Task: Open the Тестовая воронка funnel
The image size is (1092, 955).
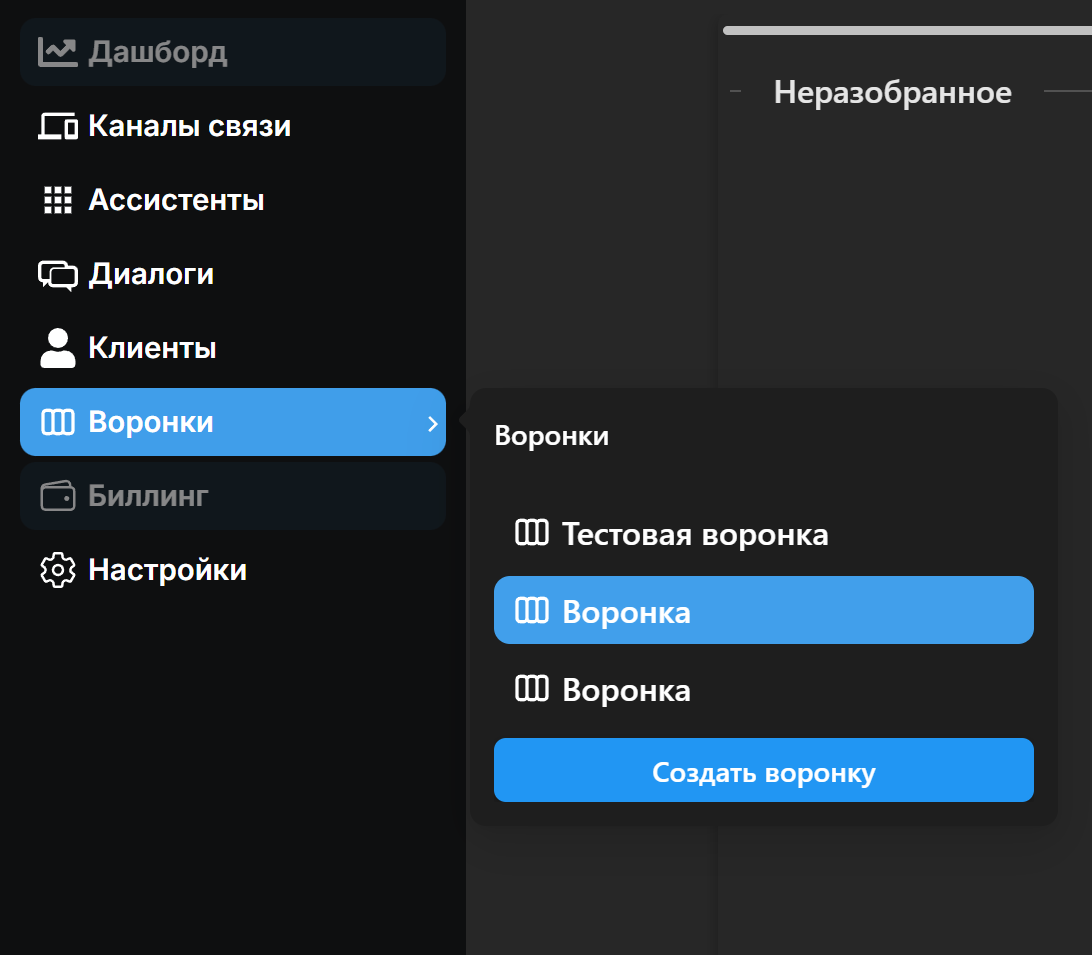Action: point(694,535)
